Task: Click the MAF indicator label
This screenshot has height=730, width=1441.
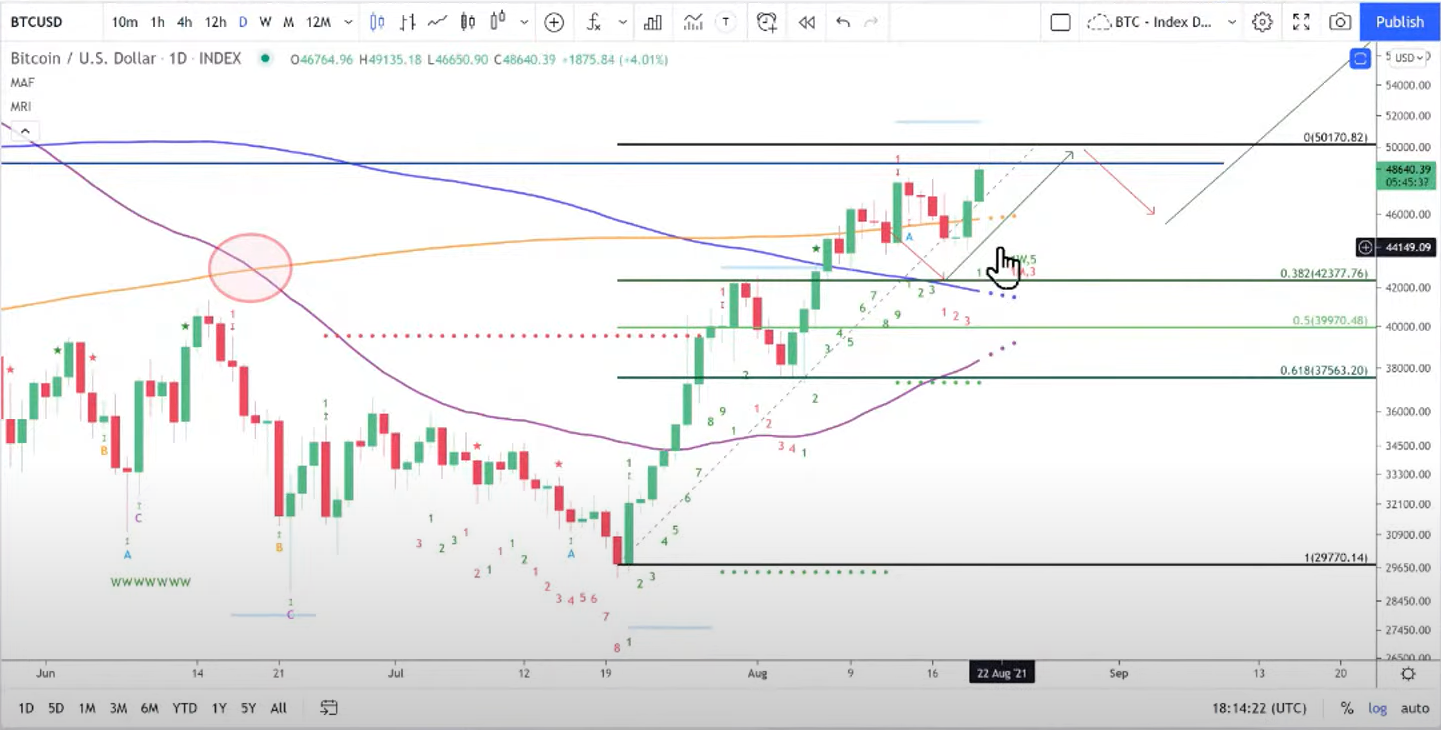Action: coord(23,83)
